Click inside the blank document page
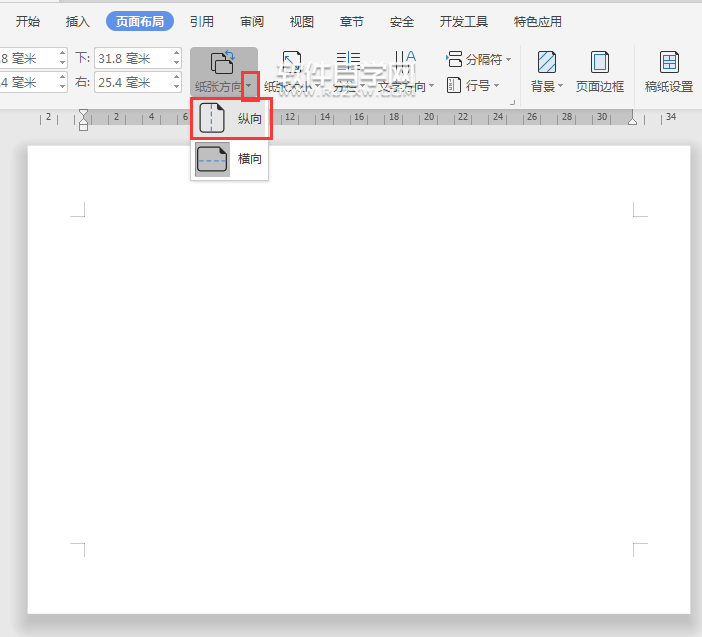Screen dimensions: 702x637 click(x=359, y=380)
